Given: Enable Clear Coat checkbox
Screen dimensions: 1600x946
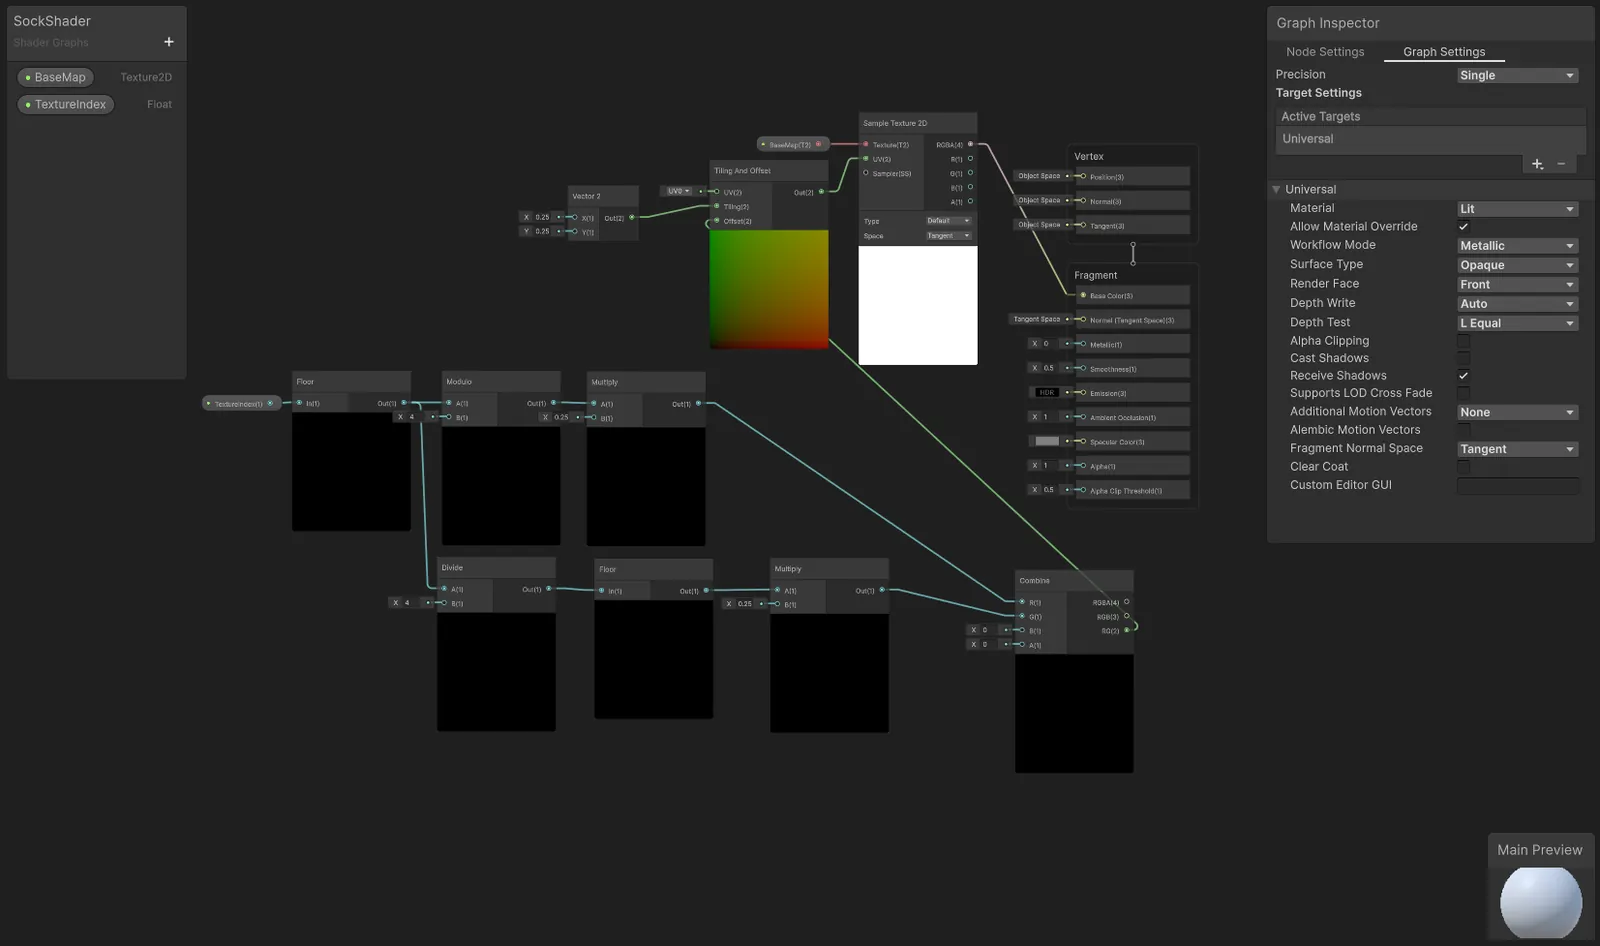Looking at the screenshot, I should [x=1463, y=467].
